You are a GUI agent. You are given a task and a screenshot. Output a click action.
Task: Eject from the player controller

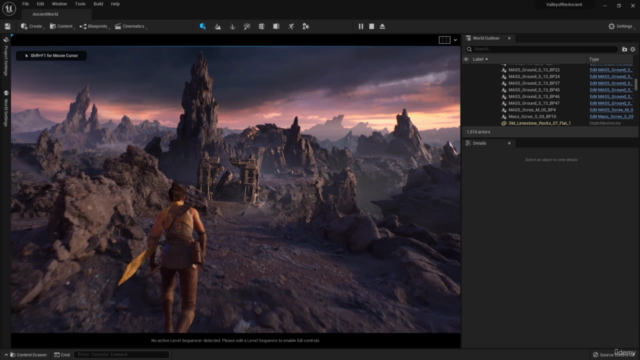click(382, 27)
